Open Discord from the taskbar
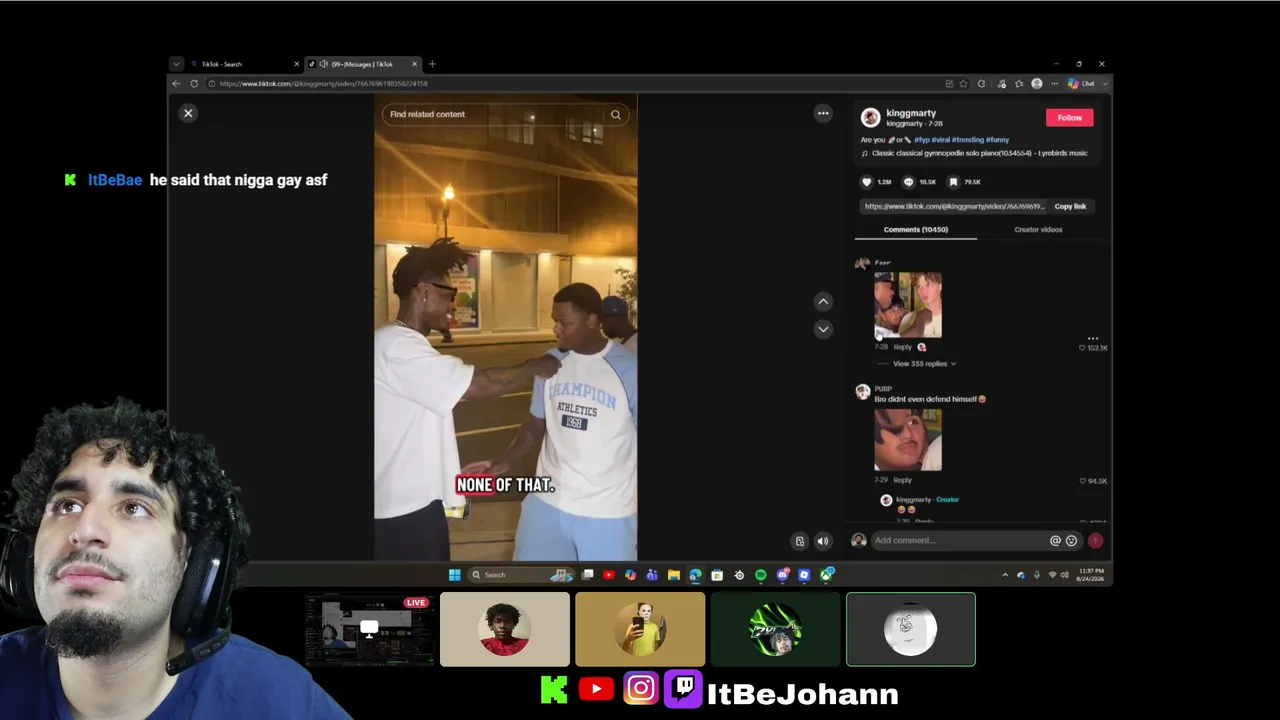 coord(783,575)
